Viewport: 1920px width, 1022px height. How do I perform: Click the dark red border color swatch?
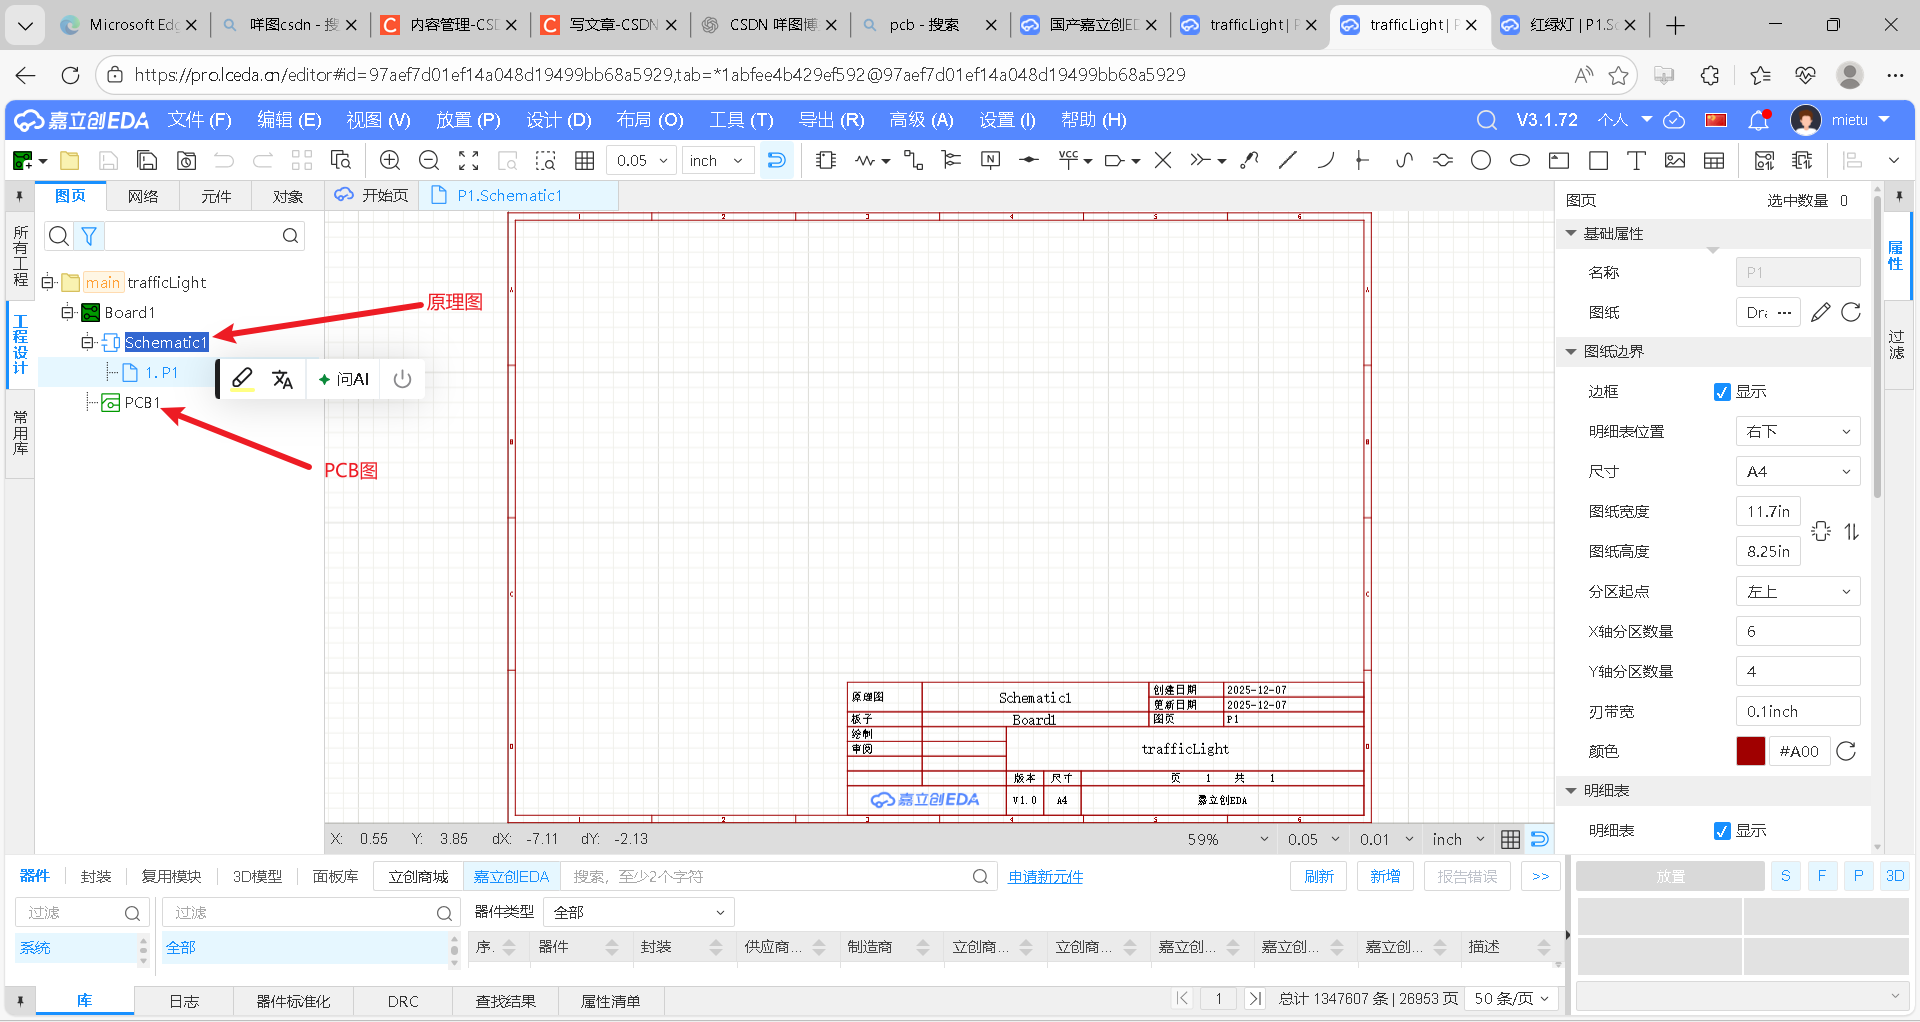[1751, 751]
